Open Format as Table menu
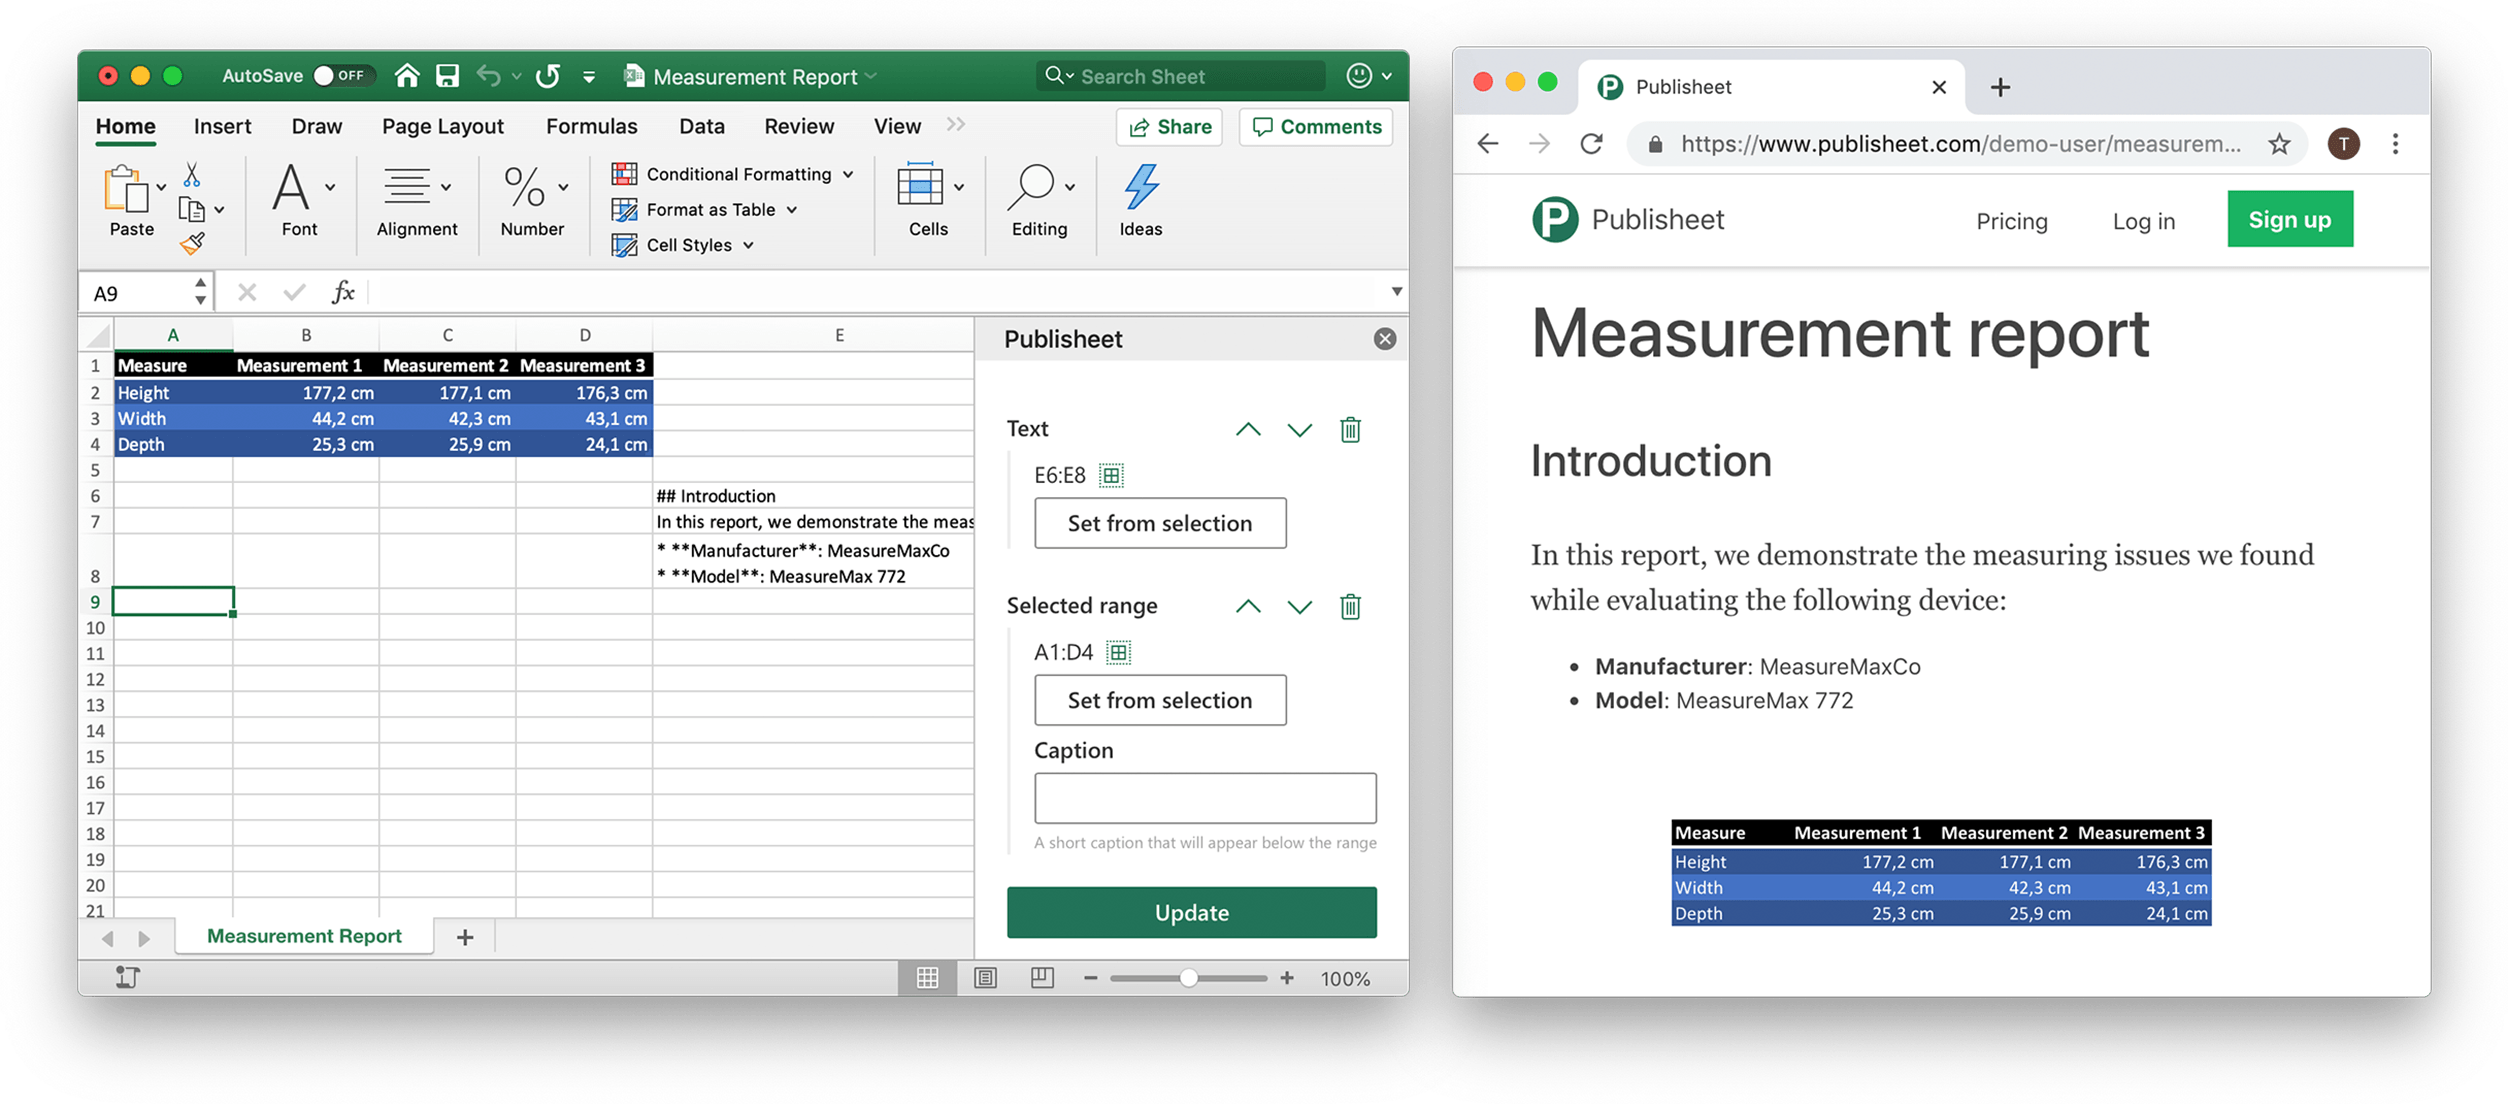Screen dimensions: 2508x1104 point(705,209)
